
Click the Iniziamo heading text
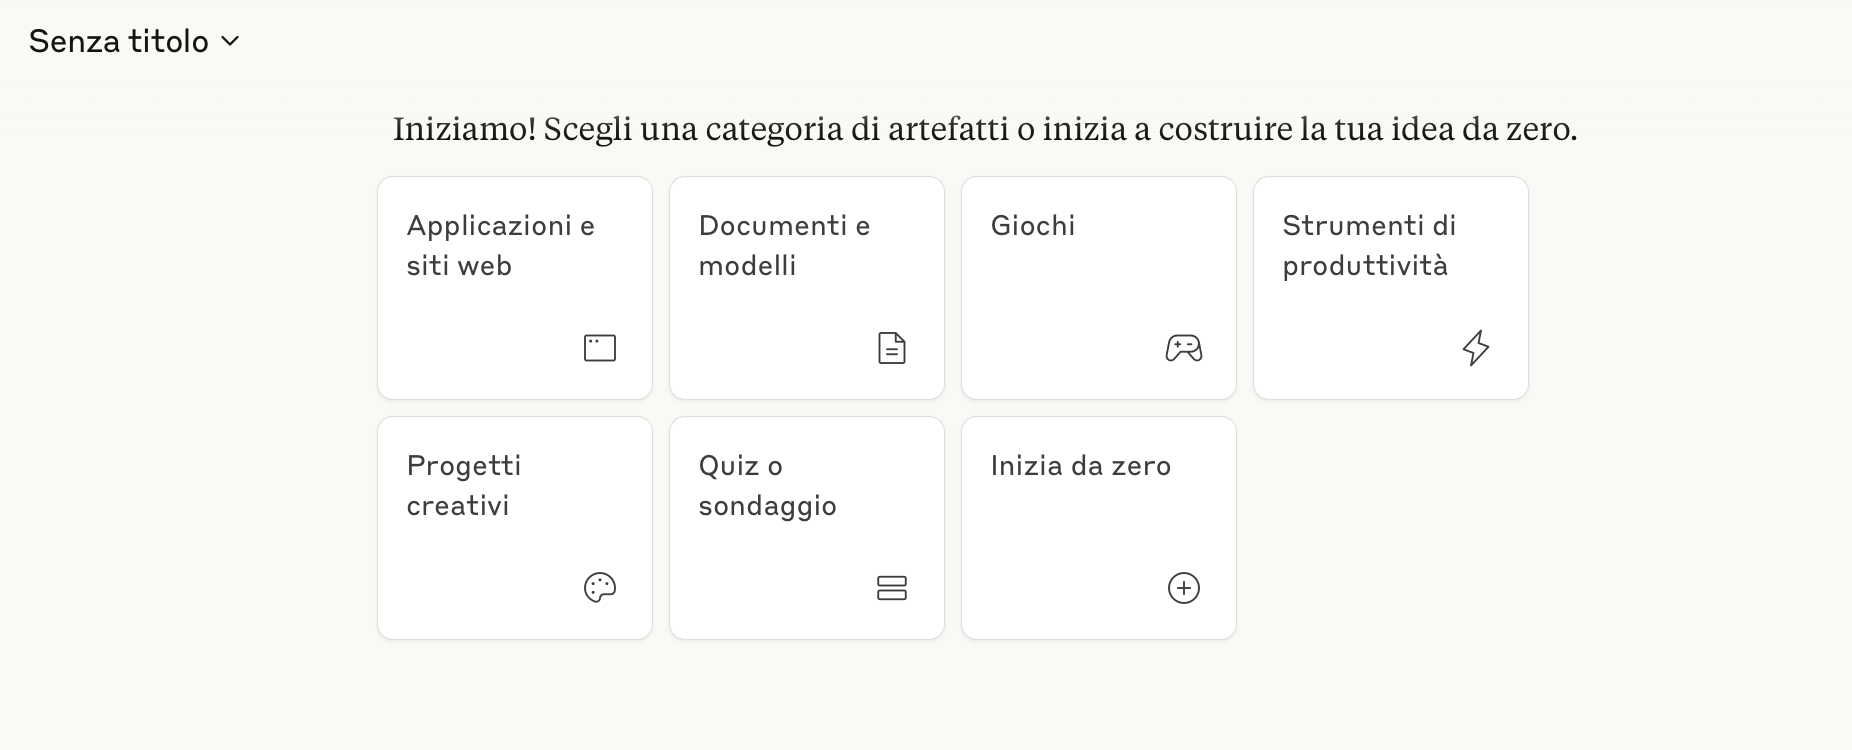984,130
